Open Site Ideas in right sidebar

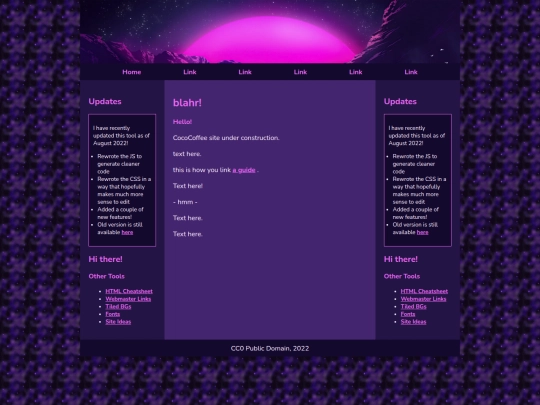tap(413, 322)
